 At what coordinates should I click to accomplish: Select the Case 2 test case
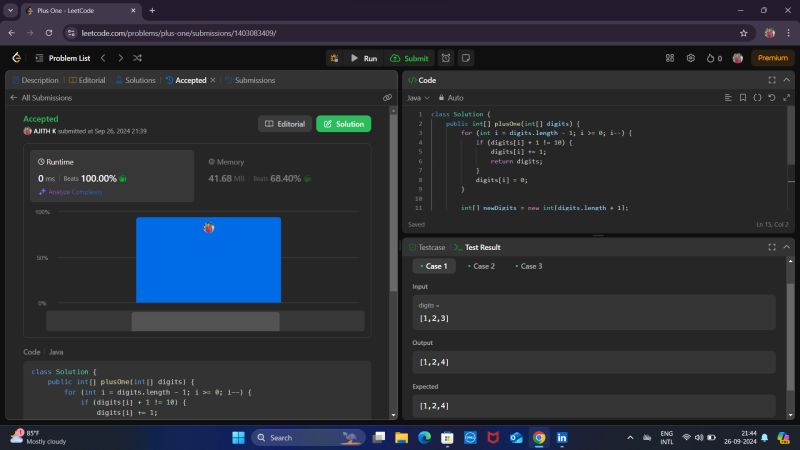[x=480, y=266]
